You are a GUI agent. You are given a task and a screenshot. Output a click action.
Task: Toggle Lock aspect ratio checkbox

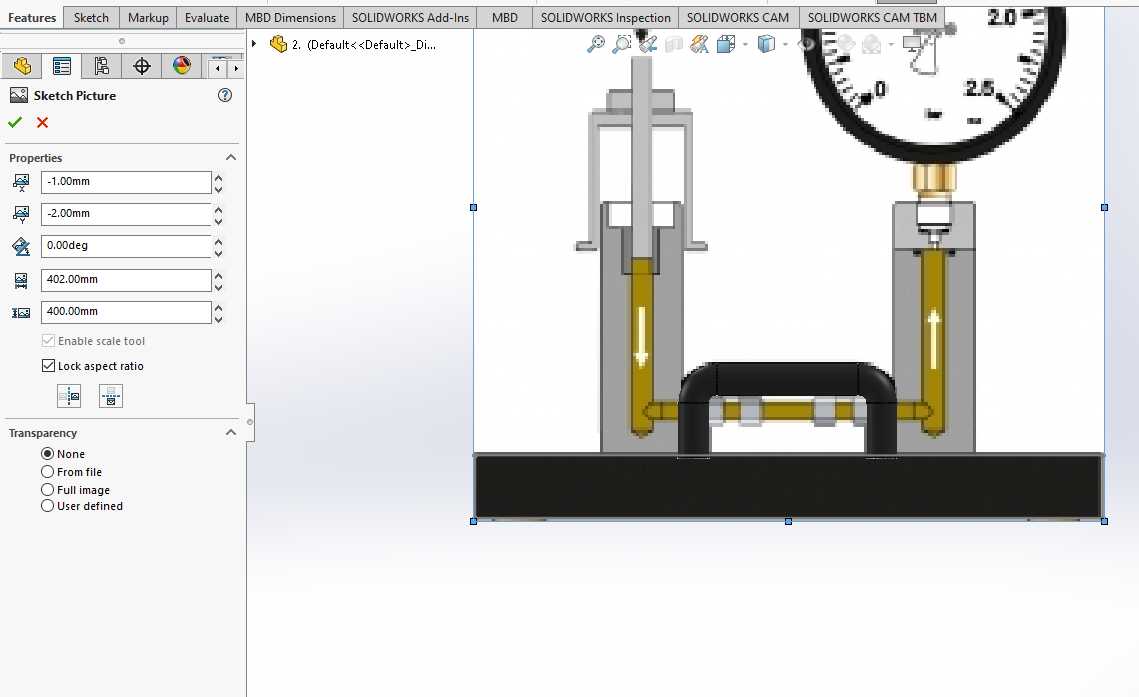49,366
